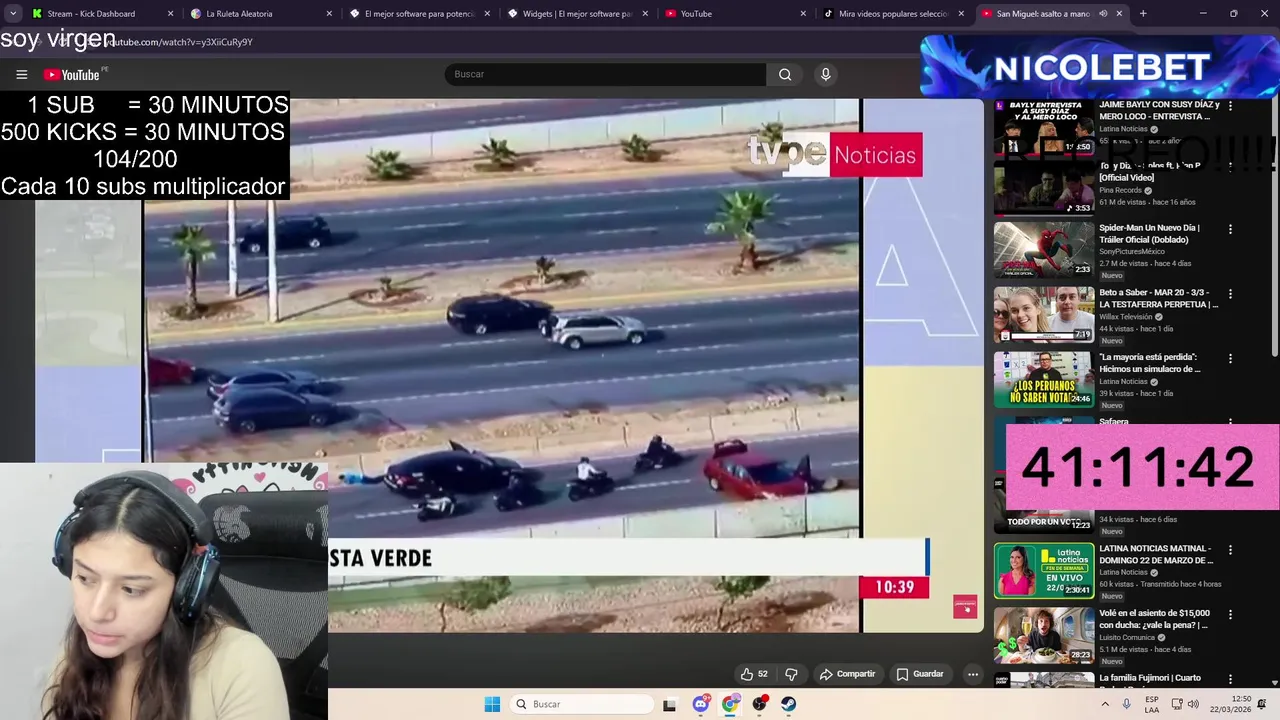
Task: Open options for La mayoría está perdida row
Action: 1230,358
